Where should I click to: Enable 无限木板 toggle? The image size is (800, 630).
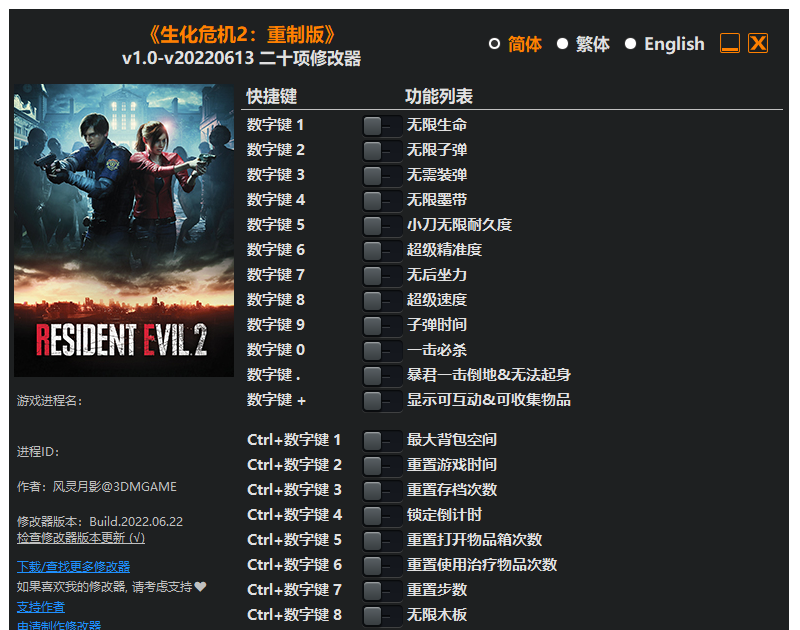coord(382,615)
